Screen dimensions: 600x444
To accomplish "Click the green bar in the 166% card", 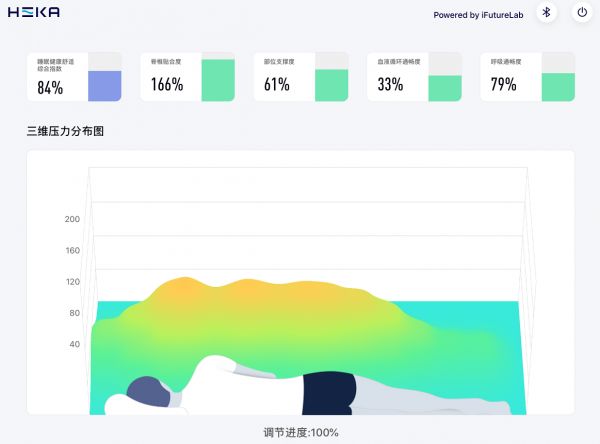I will pyautogui.click(x=218, y=80).
